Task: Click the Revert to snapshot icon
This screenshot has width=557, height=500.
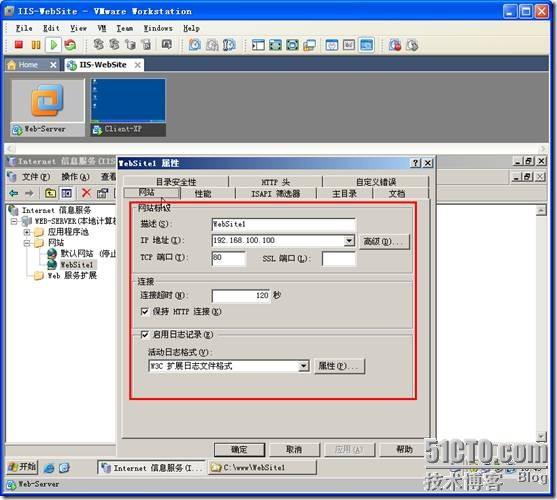Action: coord(212,45)
